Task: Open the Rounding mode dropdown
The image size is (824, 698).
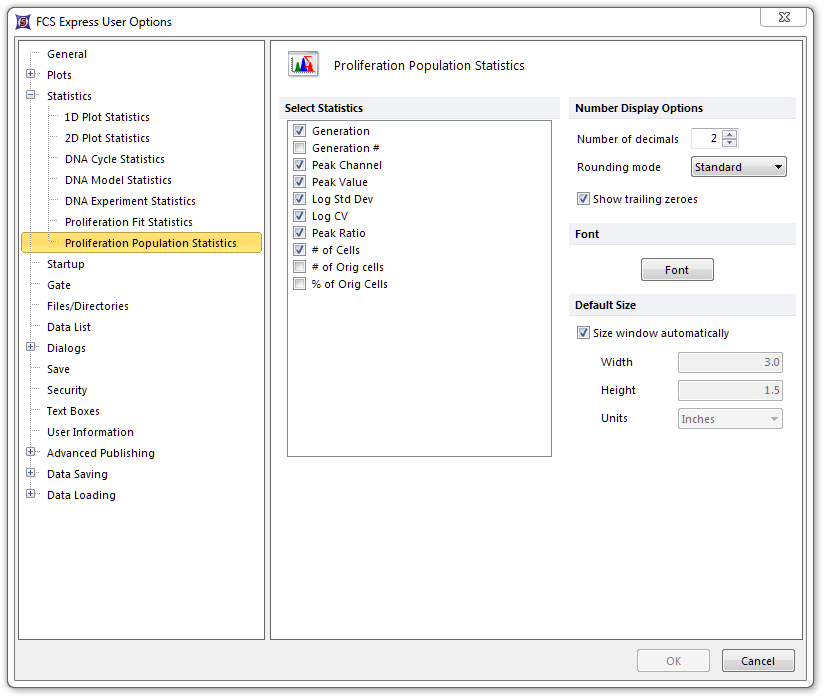Action: [738, 167]
